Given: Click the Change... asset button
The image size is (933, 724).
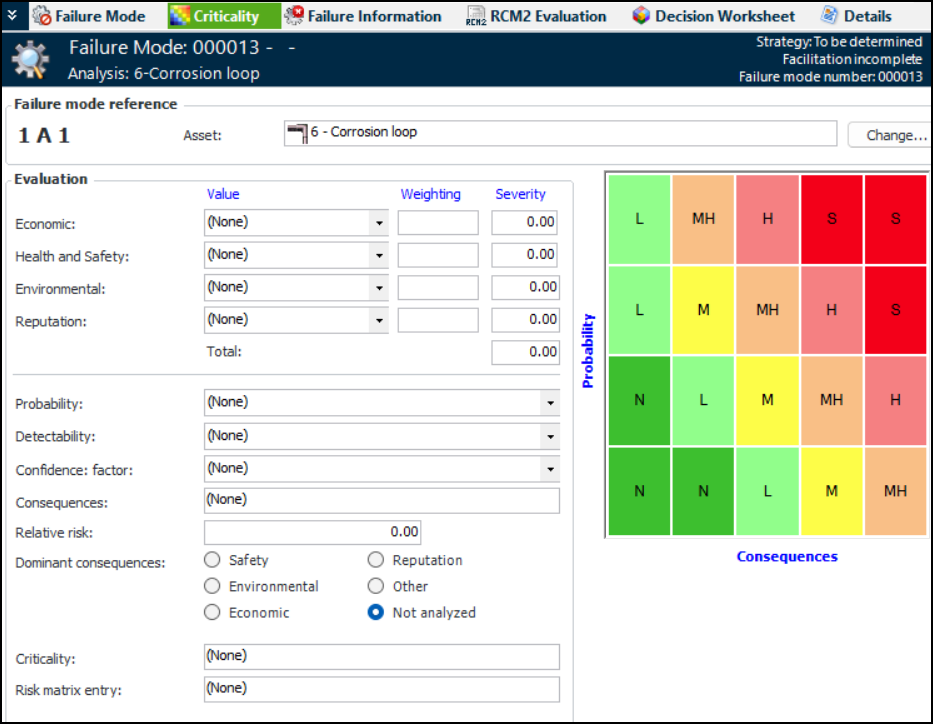Looking at the screenshot, I should 888,135.
